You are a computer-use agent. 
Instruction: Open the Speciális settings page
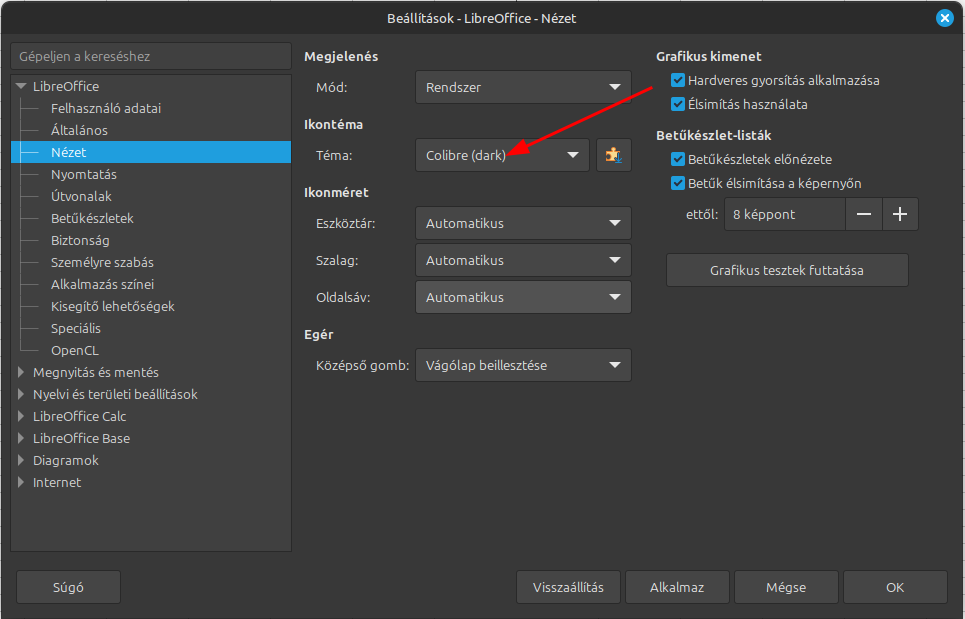76,329
